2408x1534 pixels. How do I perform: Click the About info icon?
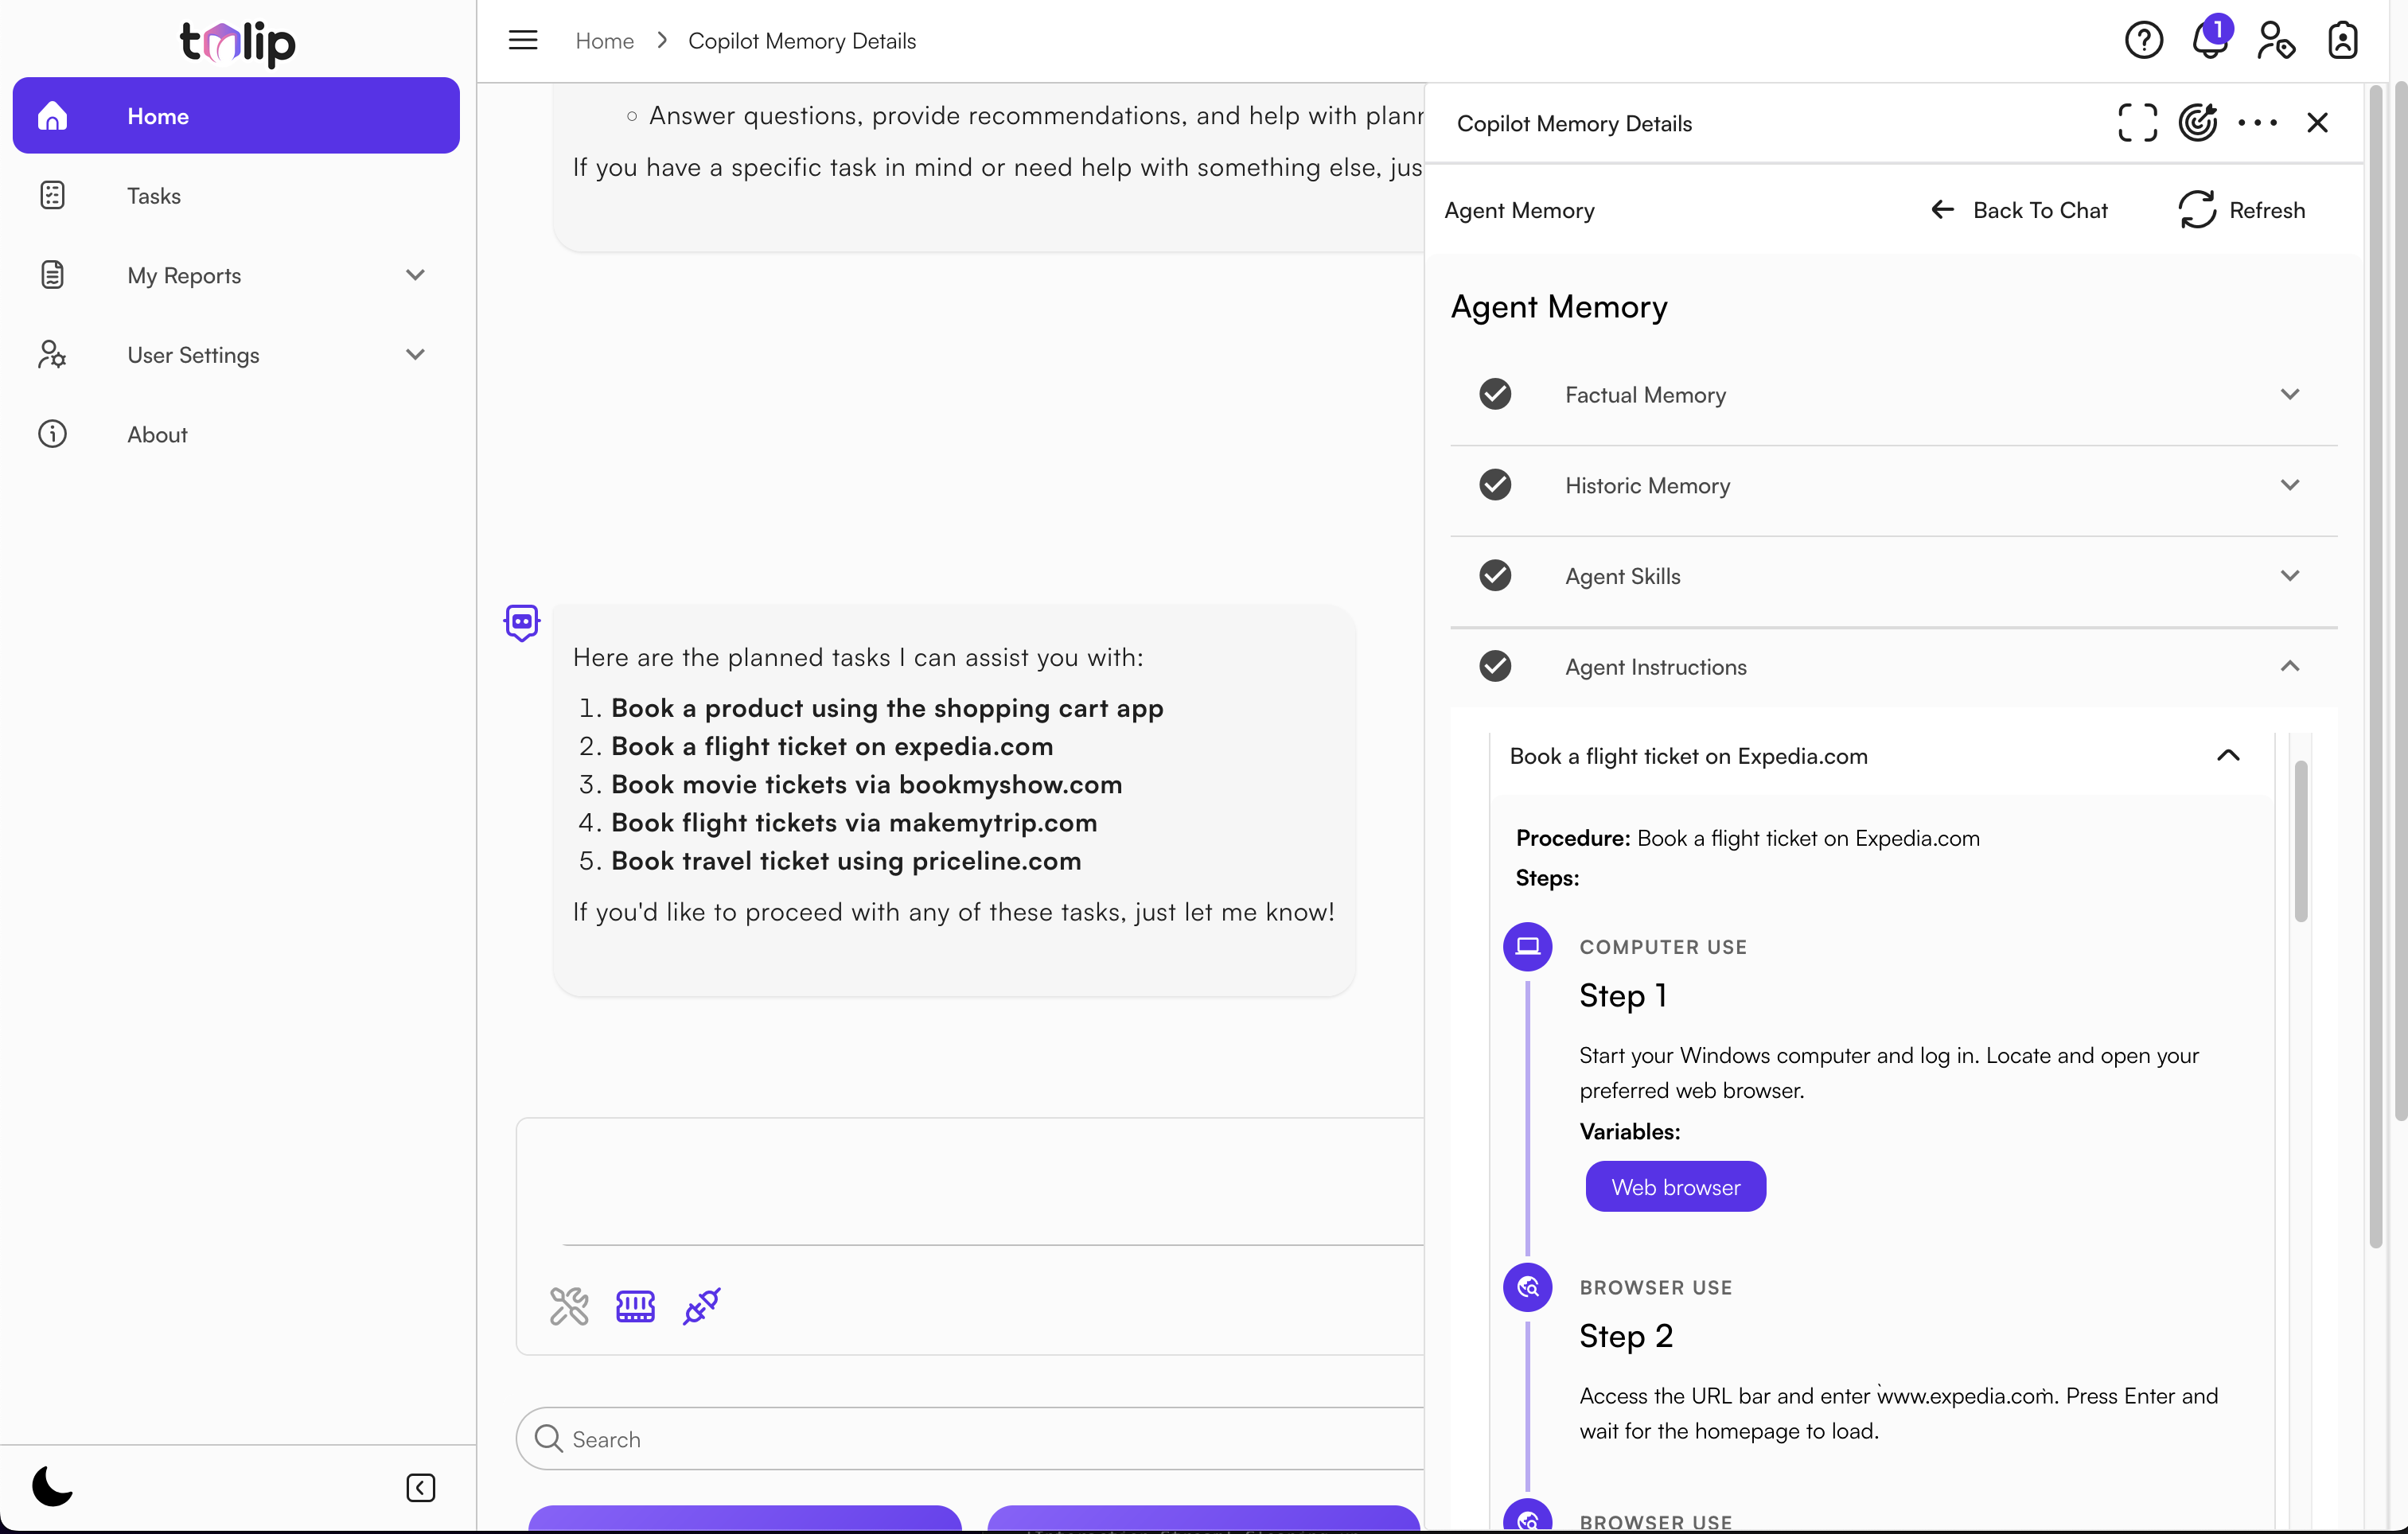coord(52,434)
